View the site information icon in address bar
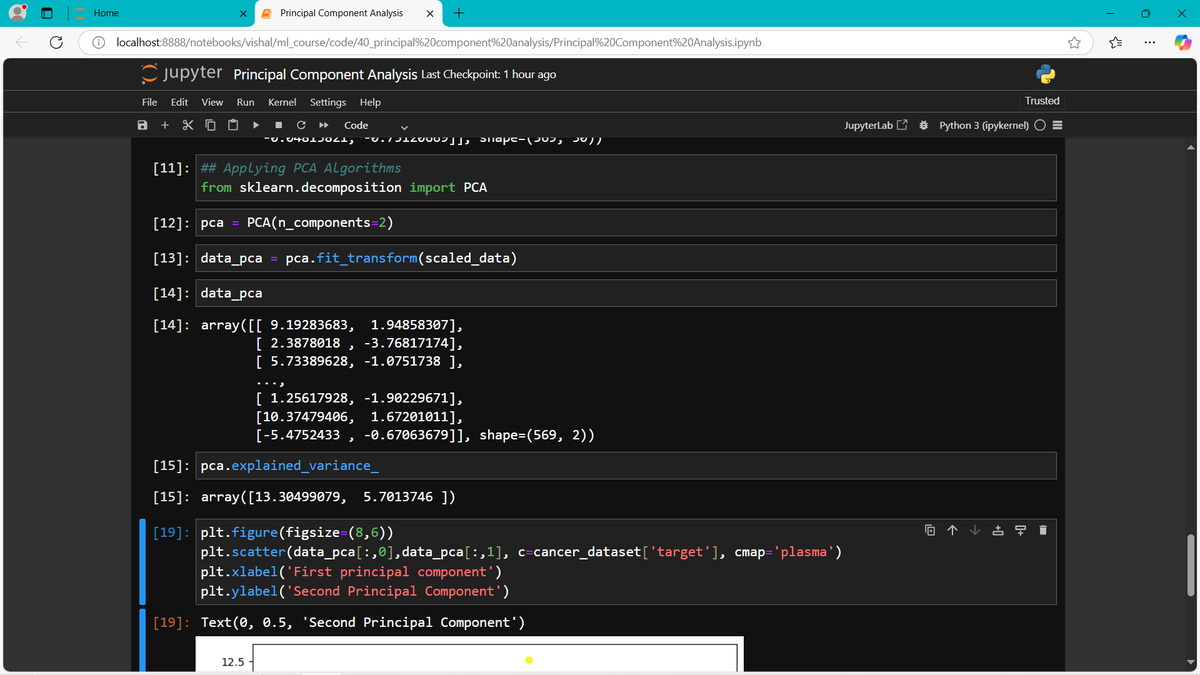 coord(100,43)
